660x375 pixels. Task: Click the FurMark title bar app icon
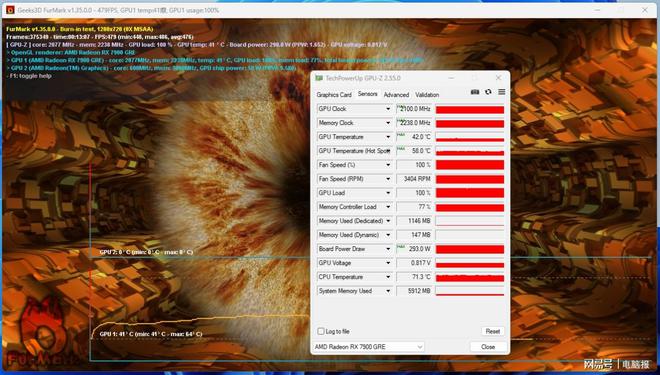coord(11,10)
